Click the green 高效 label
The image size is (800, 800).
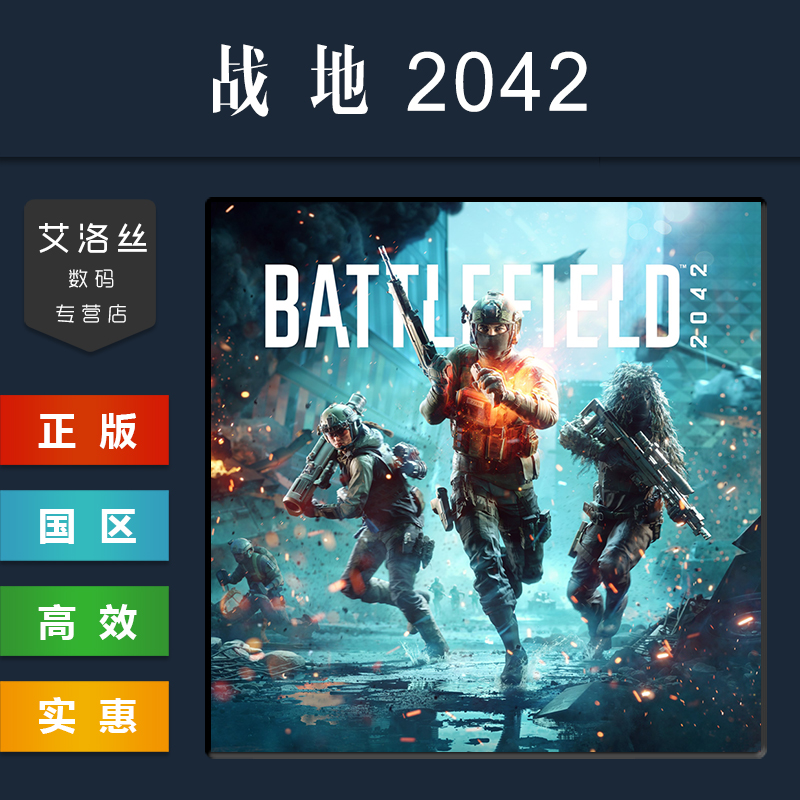[x=84, y=621]
